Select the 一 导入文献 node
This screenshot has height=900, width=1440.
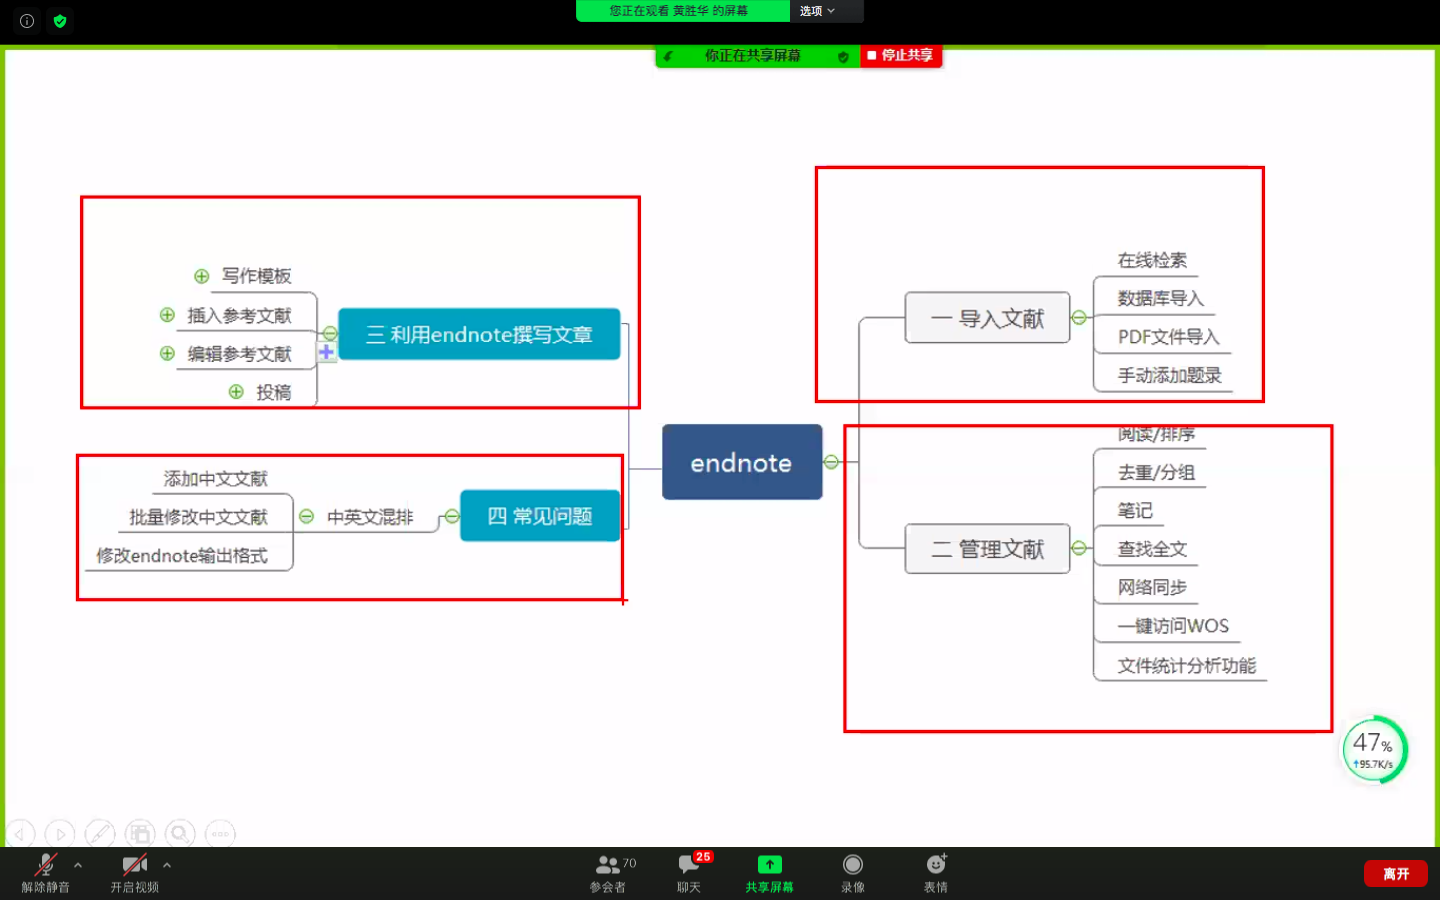(x=987, y=318)
